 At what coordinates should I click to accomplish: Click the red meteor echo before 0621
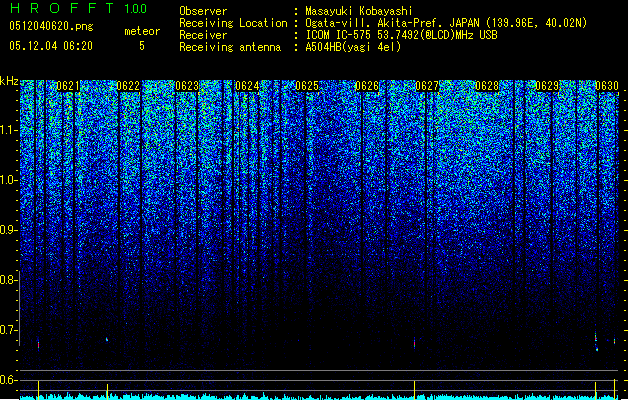click(x=39, y=345)
